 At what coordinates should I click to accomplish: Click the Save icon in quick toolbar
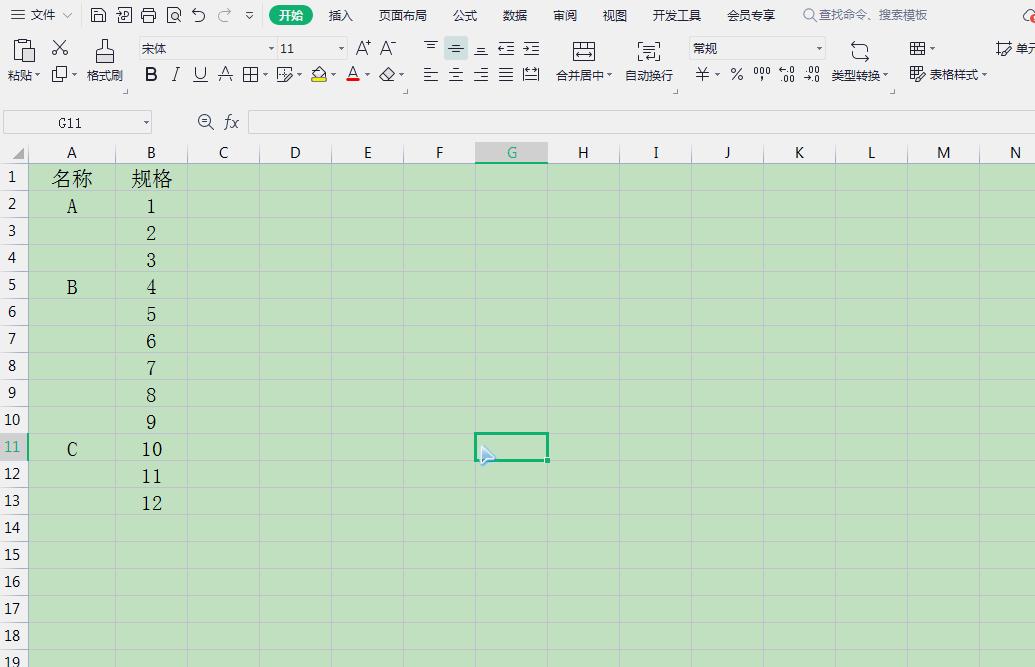[98, 15]
